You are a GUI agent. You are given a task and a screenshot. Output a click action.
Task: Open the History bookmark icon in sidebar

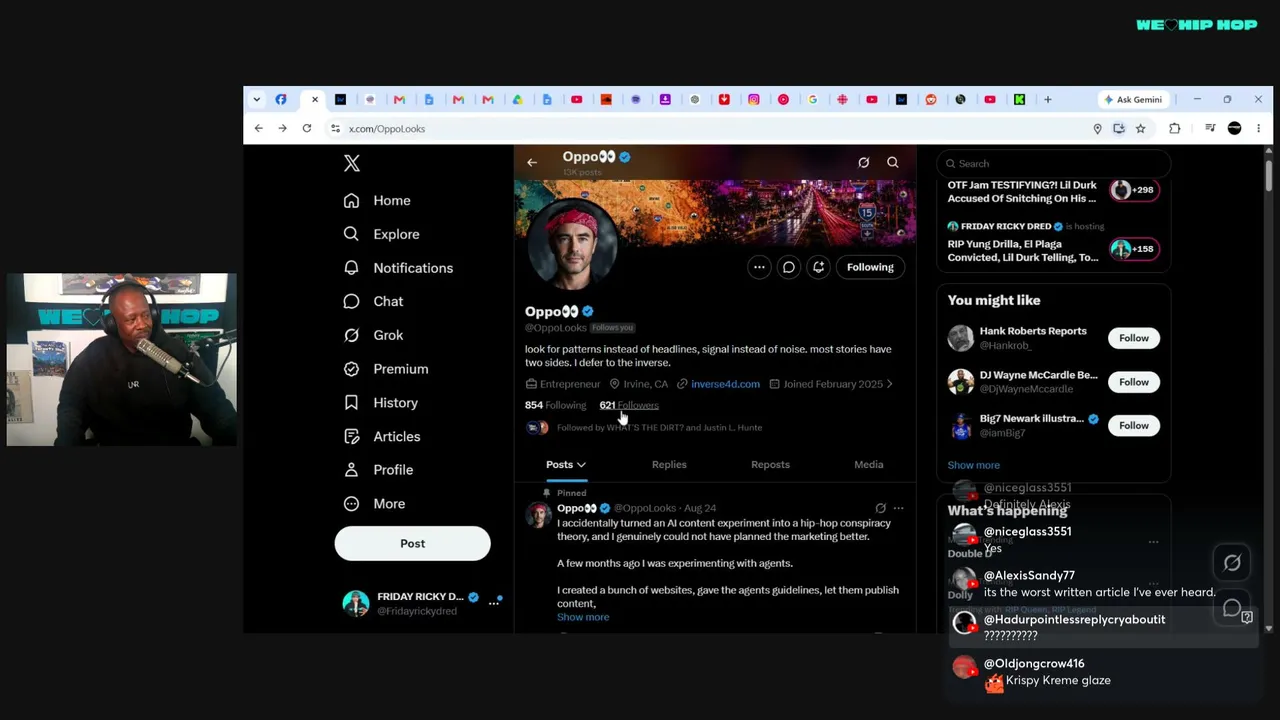[351, 402]
